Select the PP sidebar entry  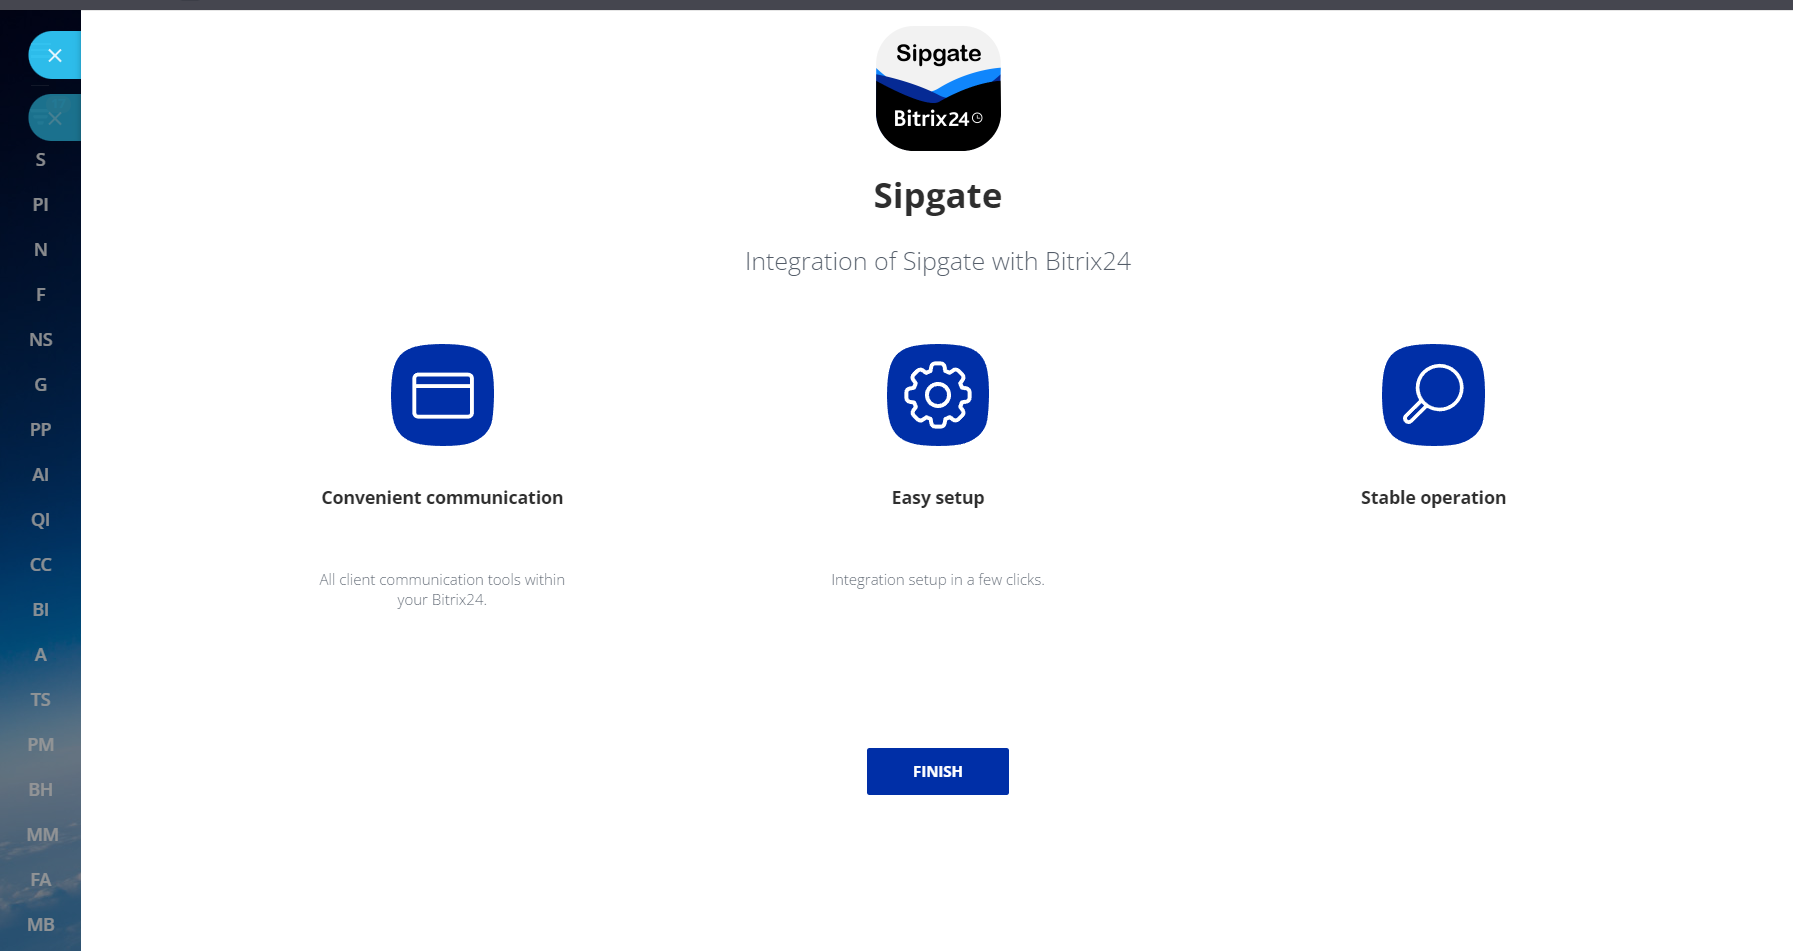point(41,430)
